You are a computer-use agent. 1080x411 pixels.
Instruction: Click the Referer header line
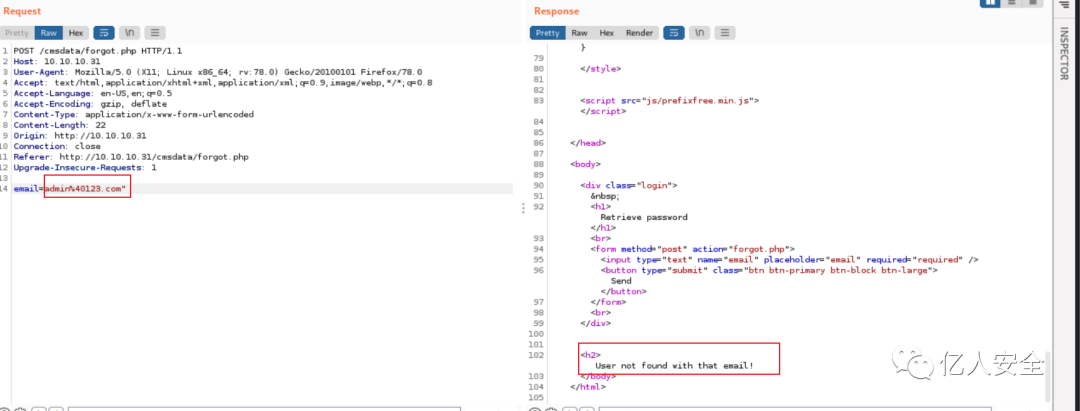coord(131,157)
